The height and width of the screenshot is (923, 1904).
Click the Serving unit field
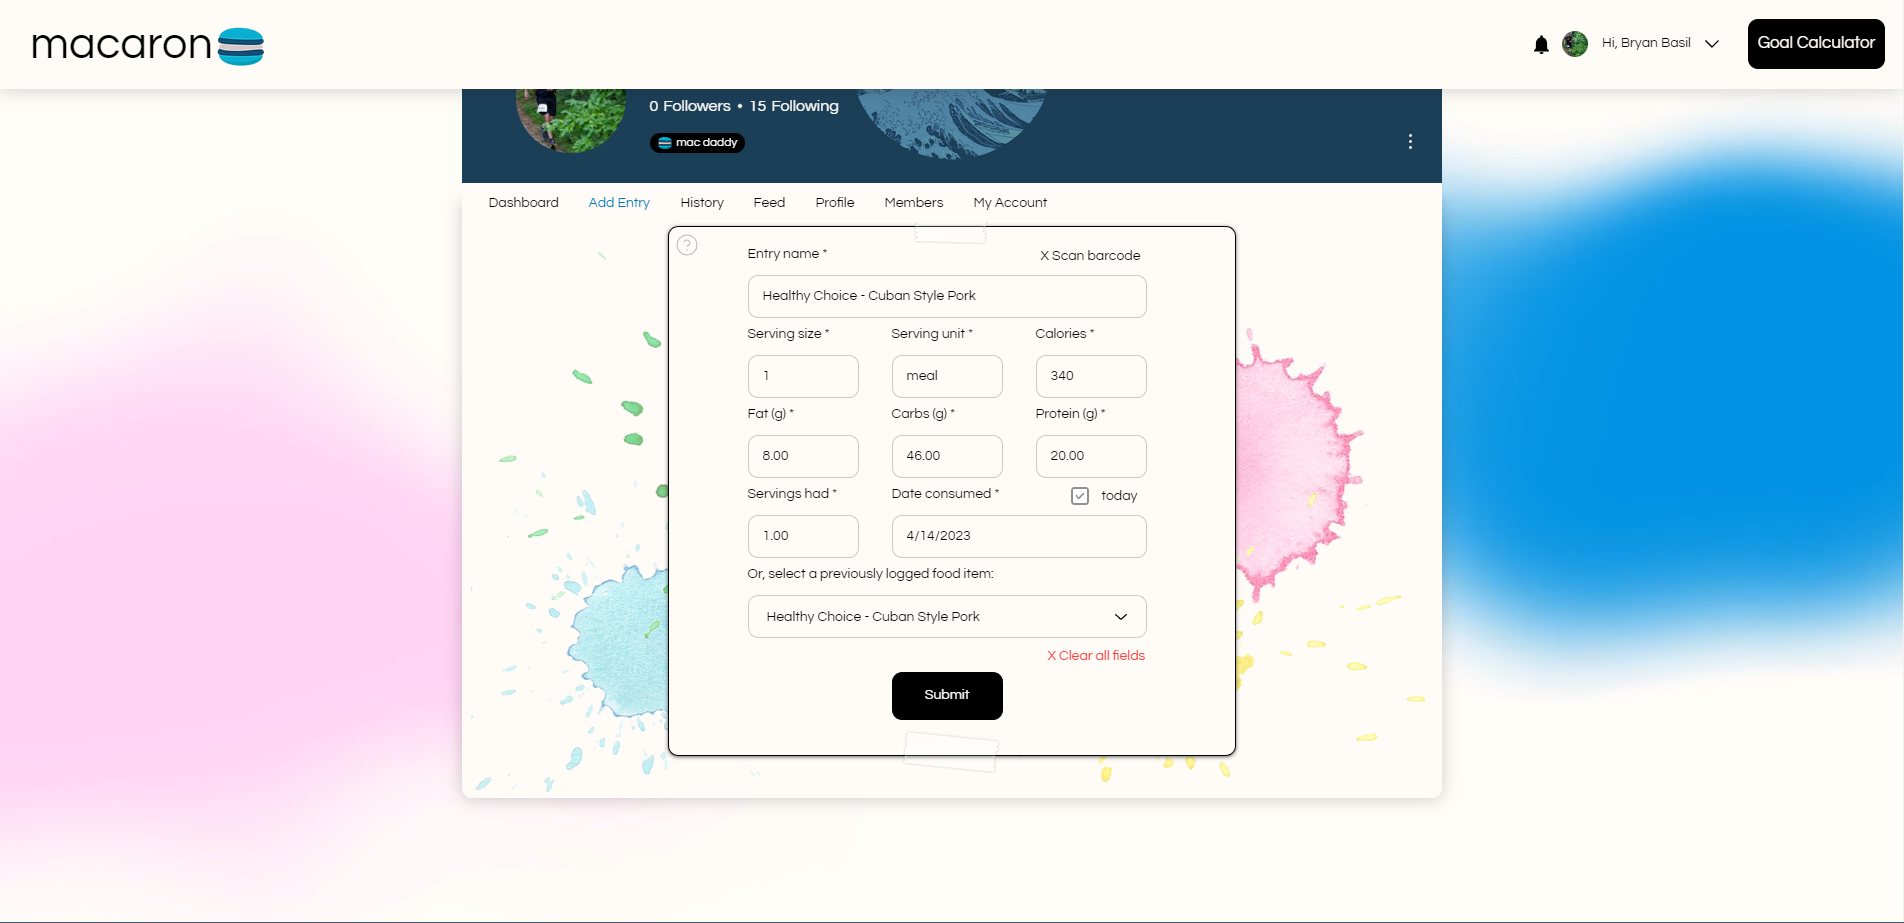947,377
